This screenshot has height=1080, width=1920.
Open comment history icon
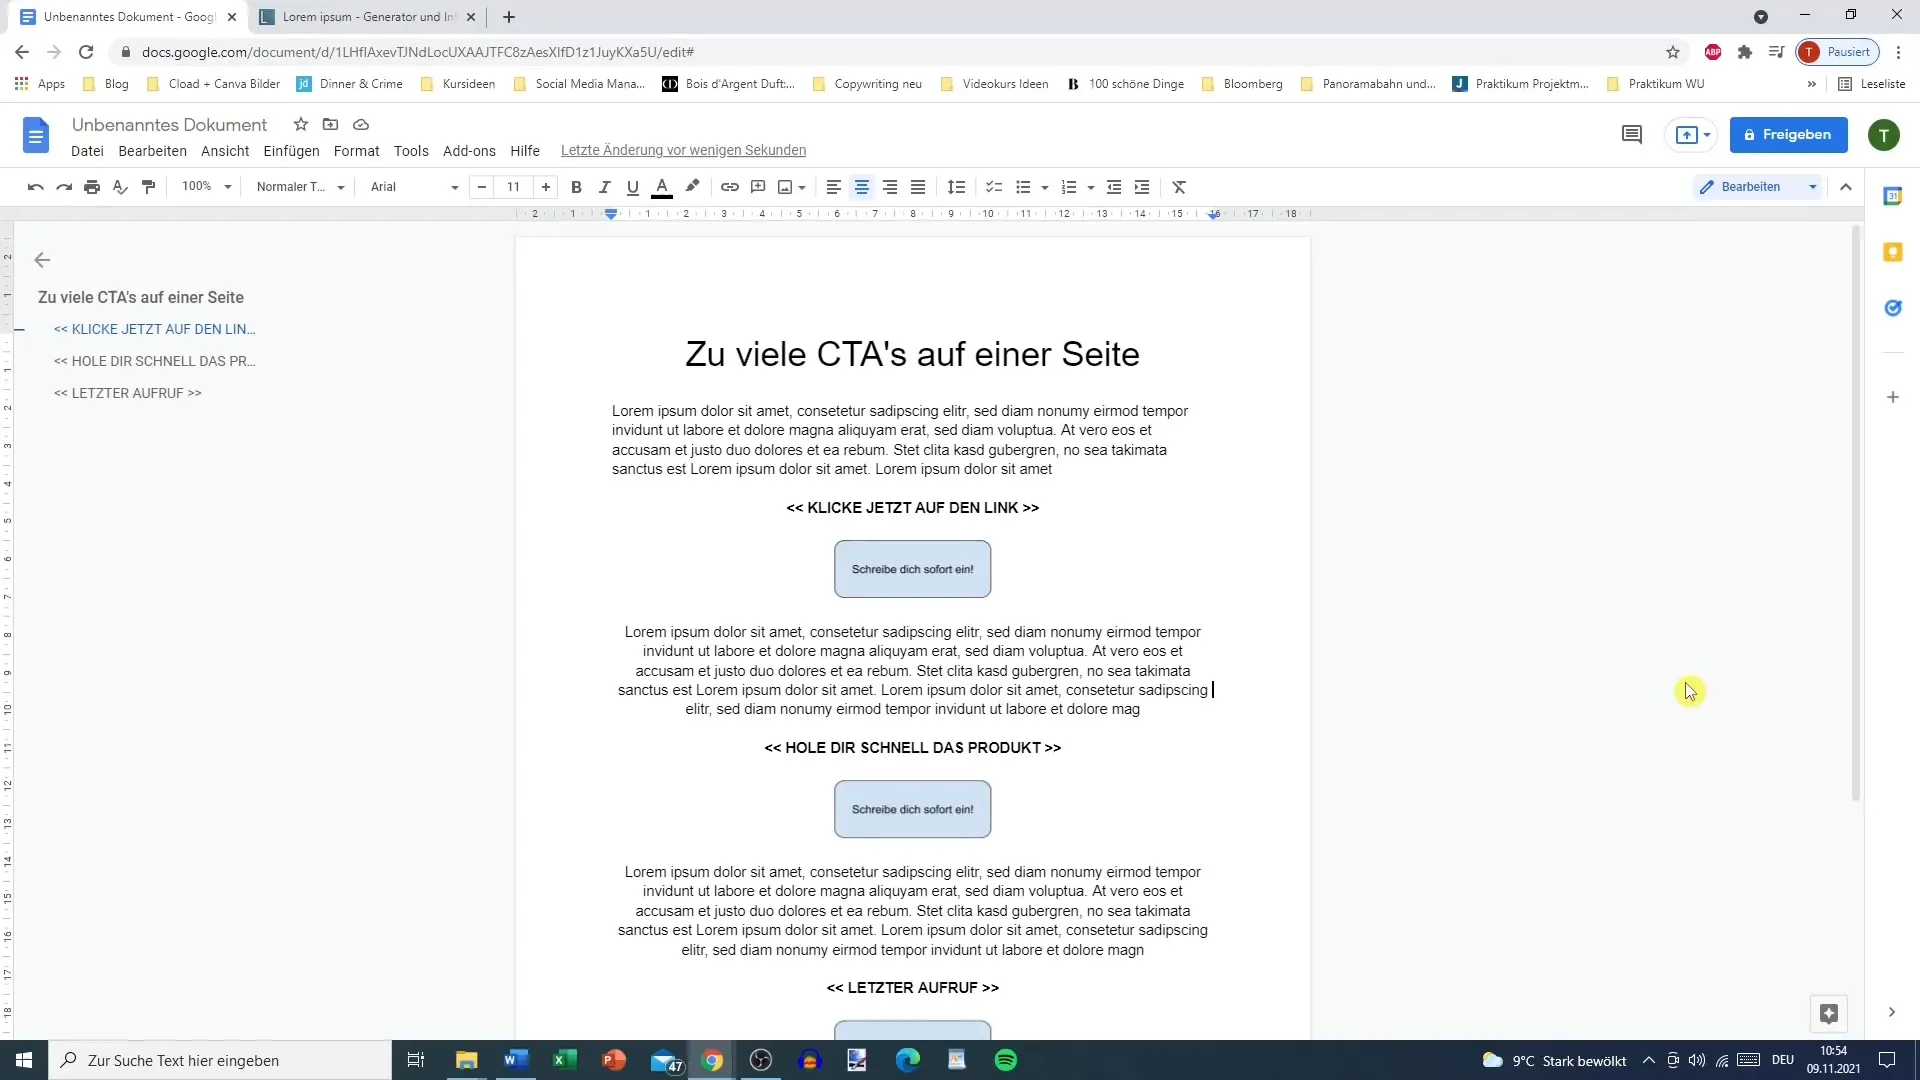coord(1632,135)
